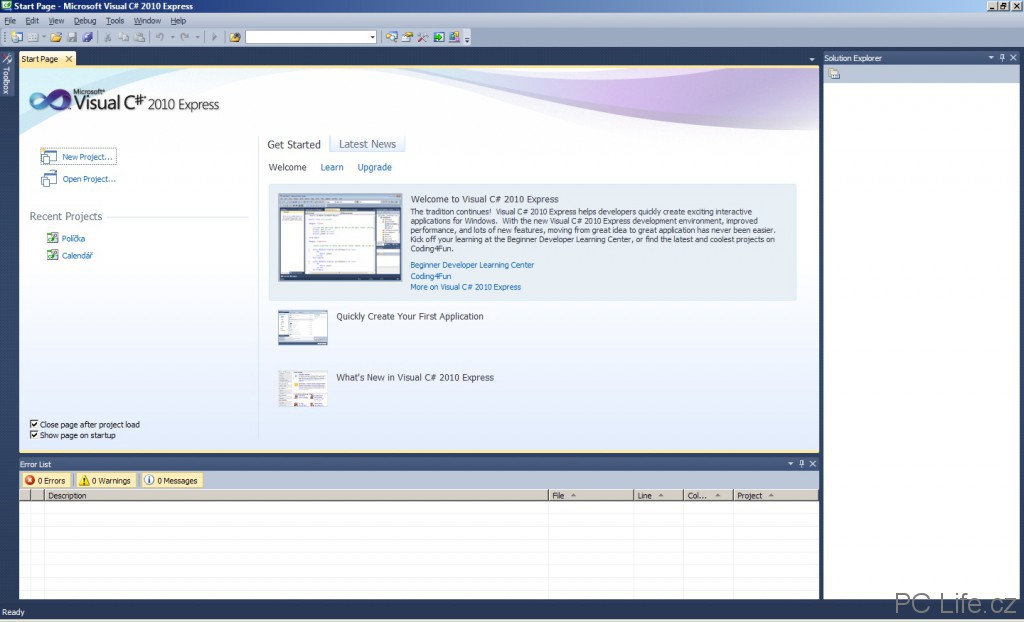Click the Save All toolbar icon

(x=87, y=37)
